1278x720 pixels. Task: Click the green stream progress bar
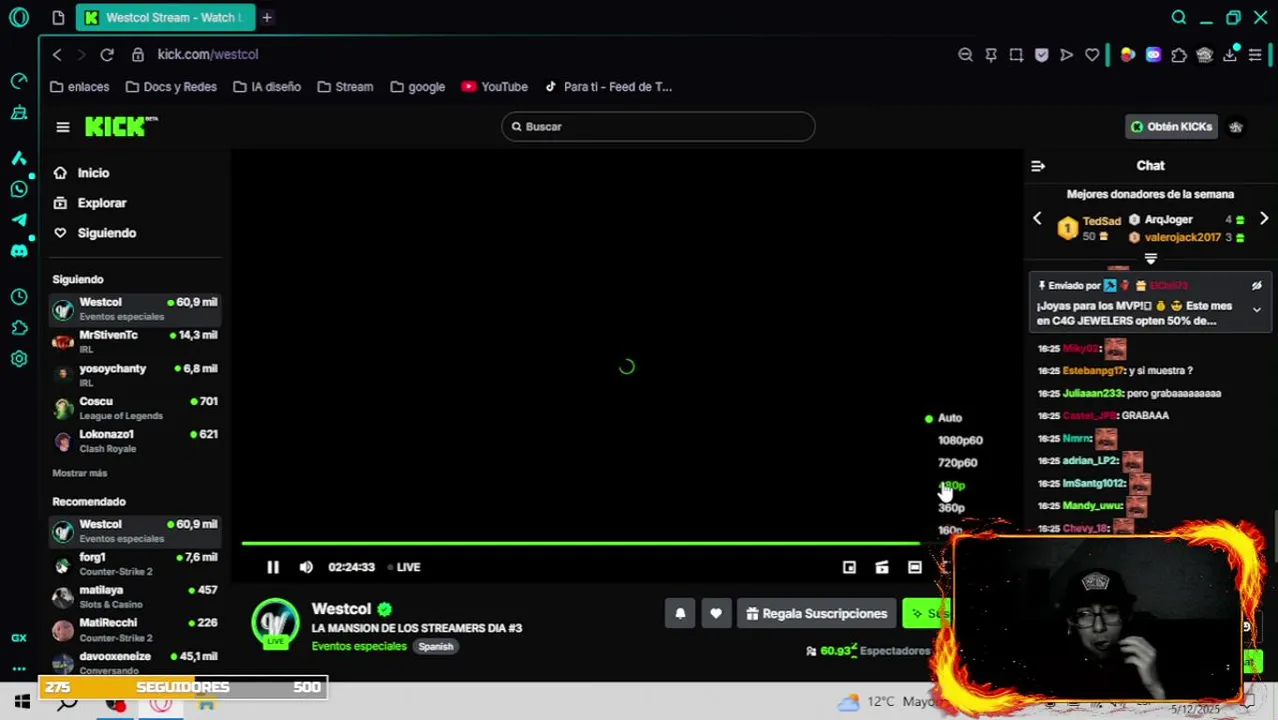coord(580,544)
